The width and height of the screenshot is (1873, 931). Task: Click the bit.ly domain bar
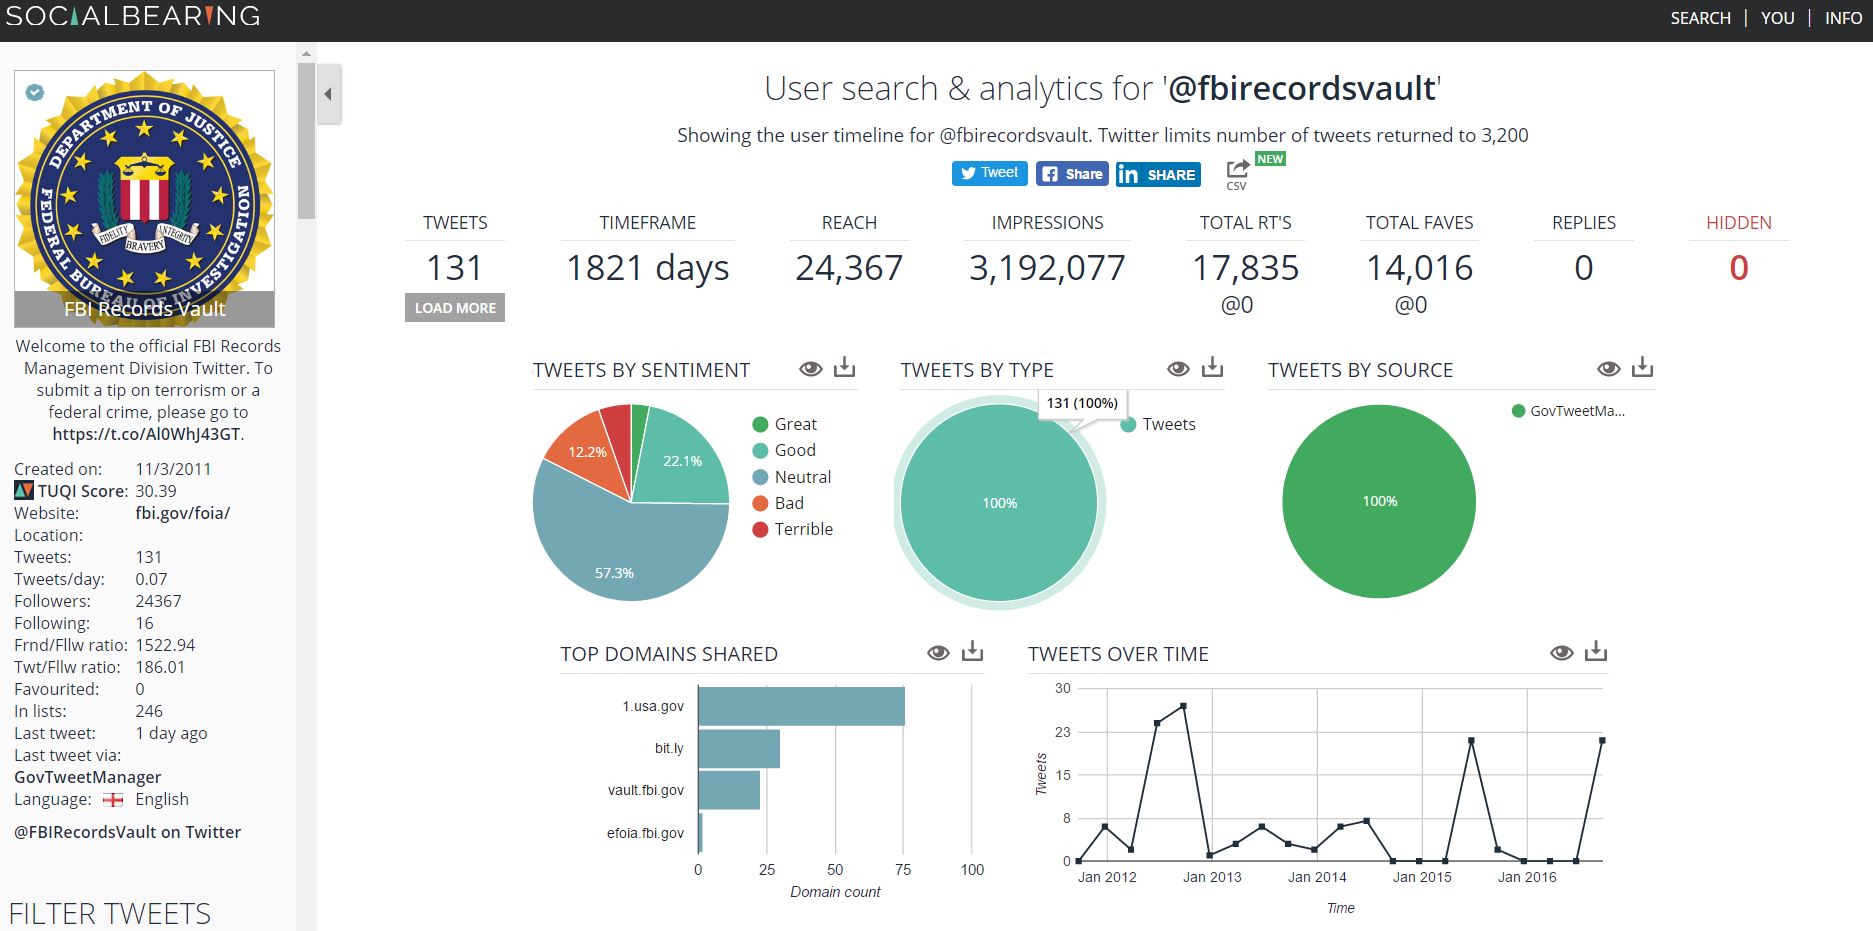coord(739,748)
